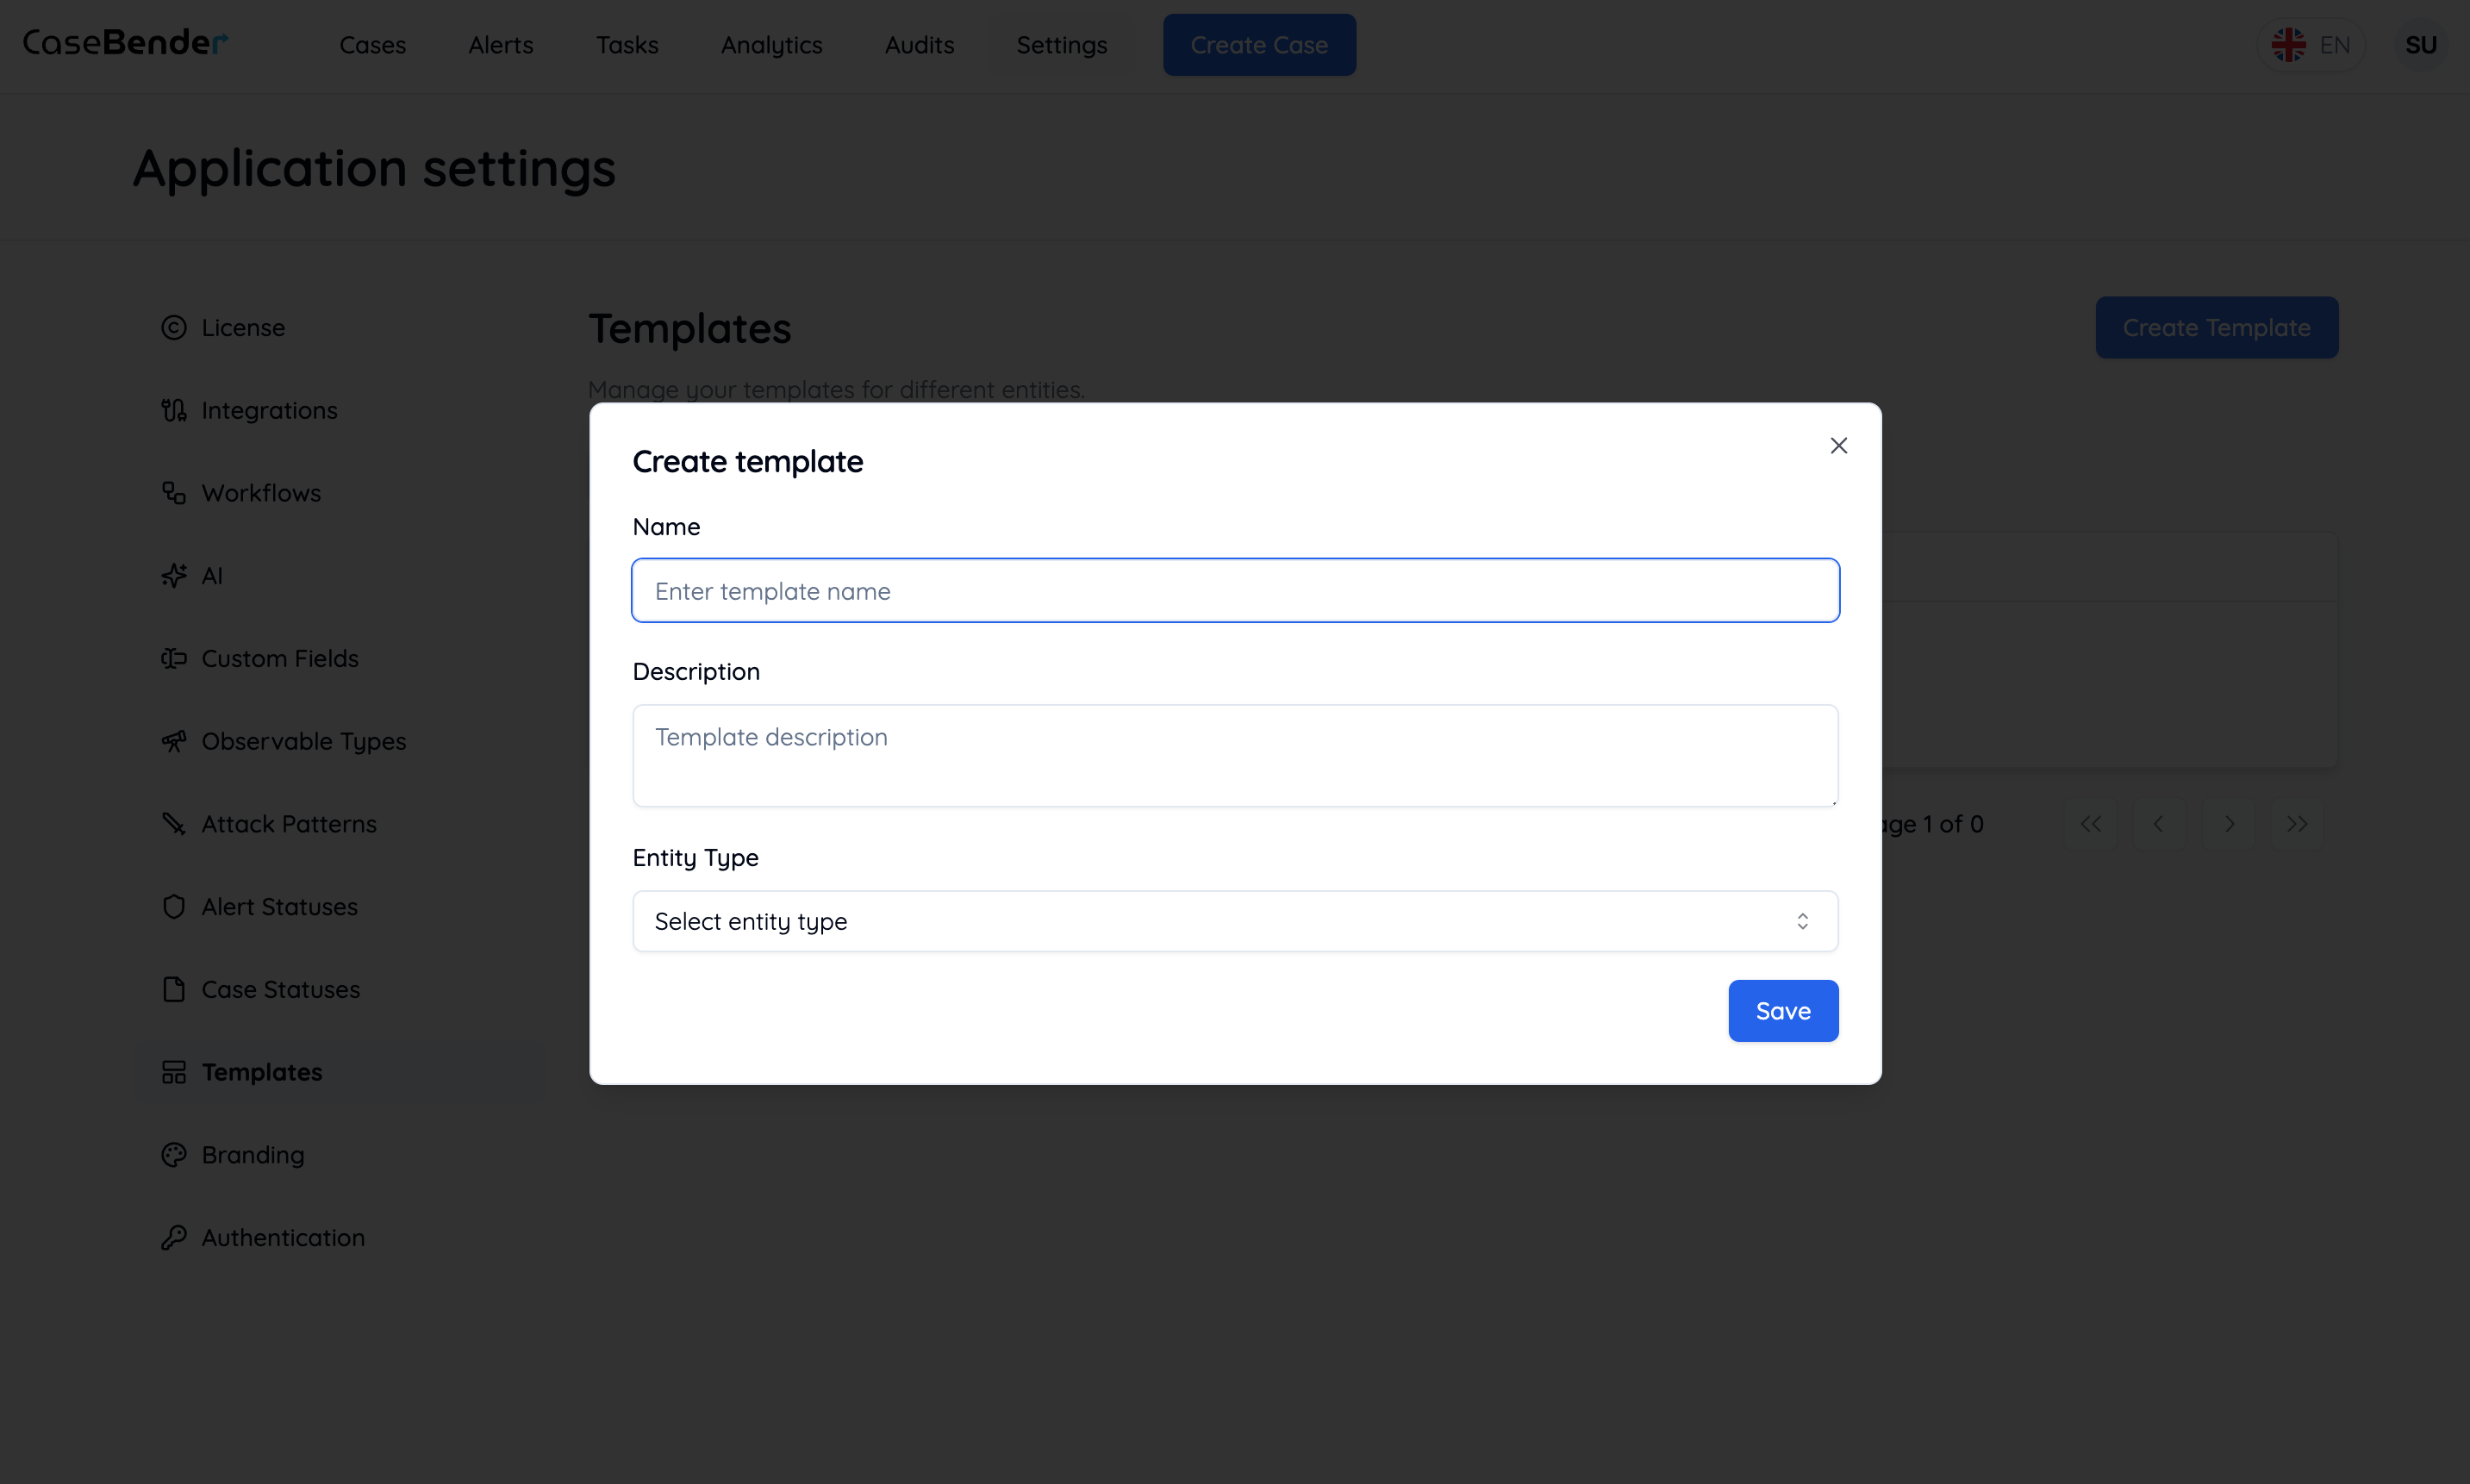Image resolution: width=2470 pixels, height=1484 pixels.
Task: Save the new template
Action: click(x=1783, y=1010)
